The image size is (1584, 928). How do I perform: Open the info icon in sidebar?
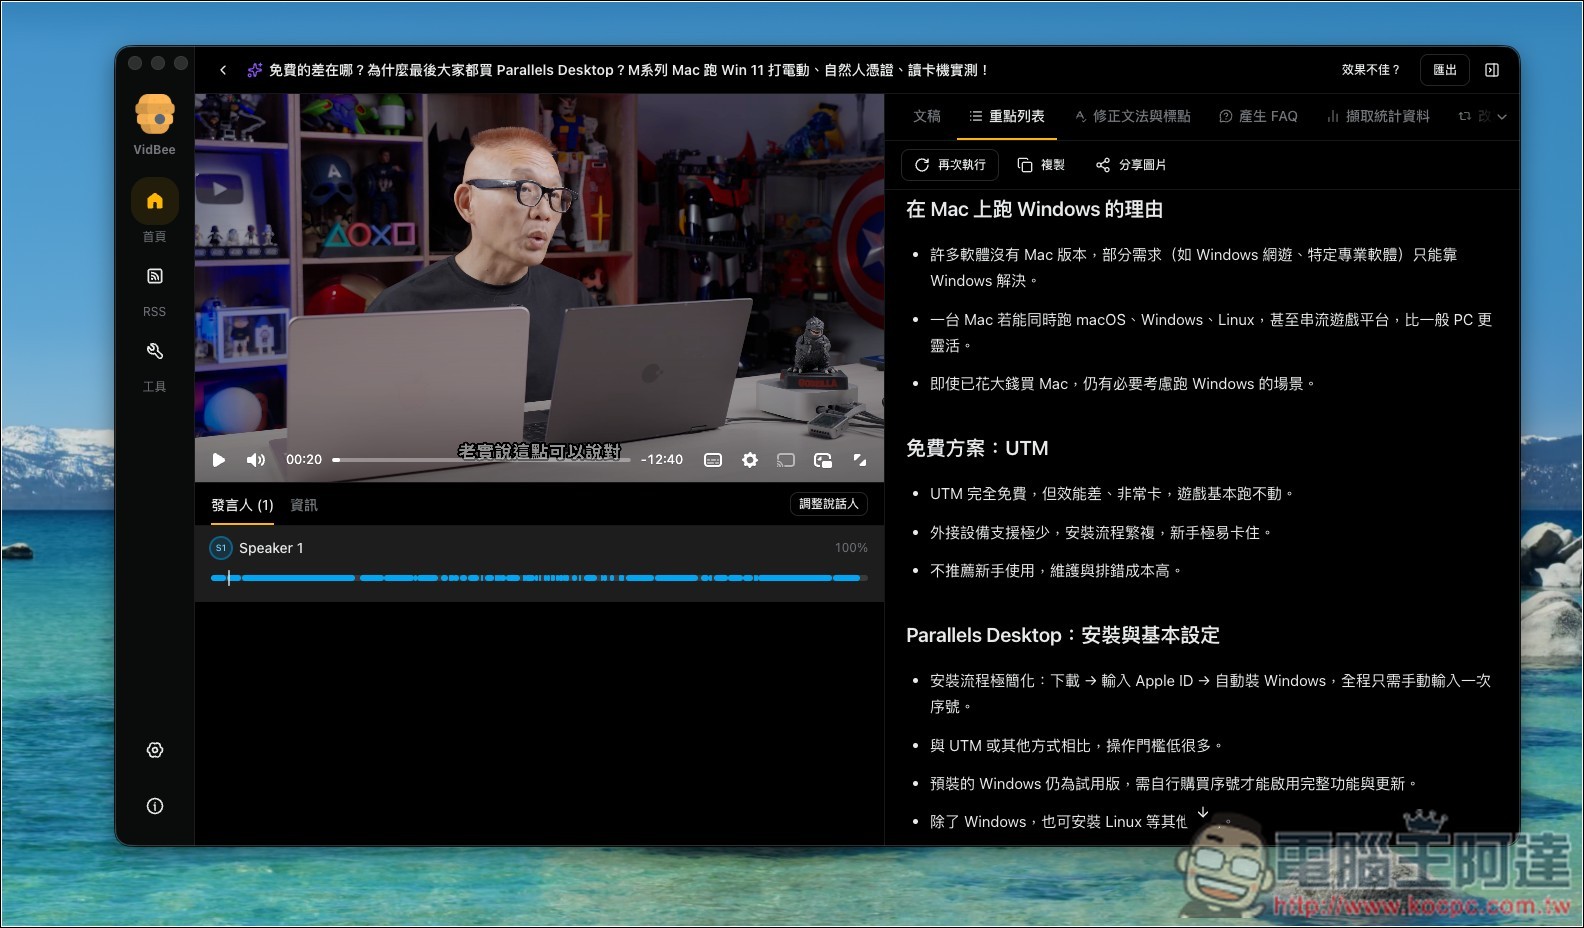pos(155,806)
